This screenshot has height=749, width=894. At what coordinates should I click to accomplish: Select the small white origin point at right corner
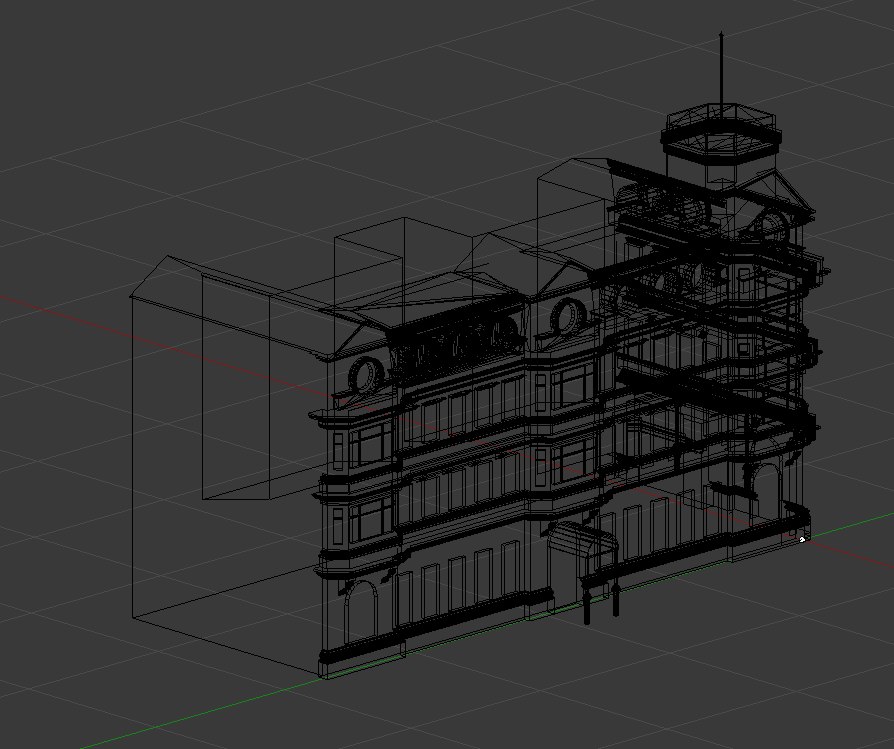(x=802, y=538)
